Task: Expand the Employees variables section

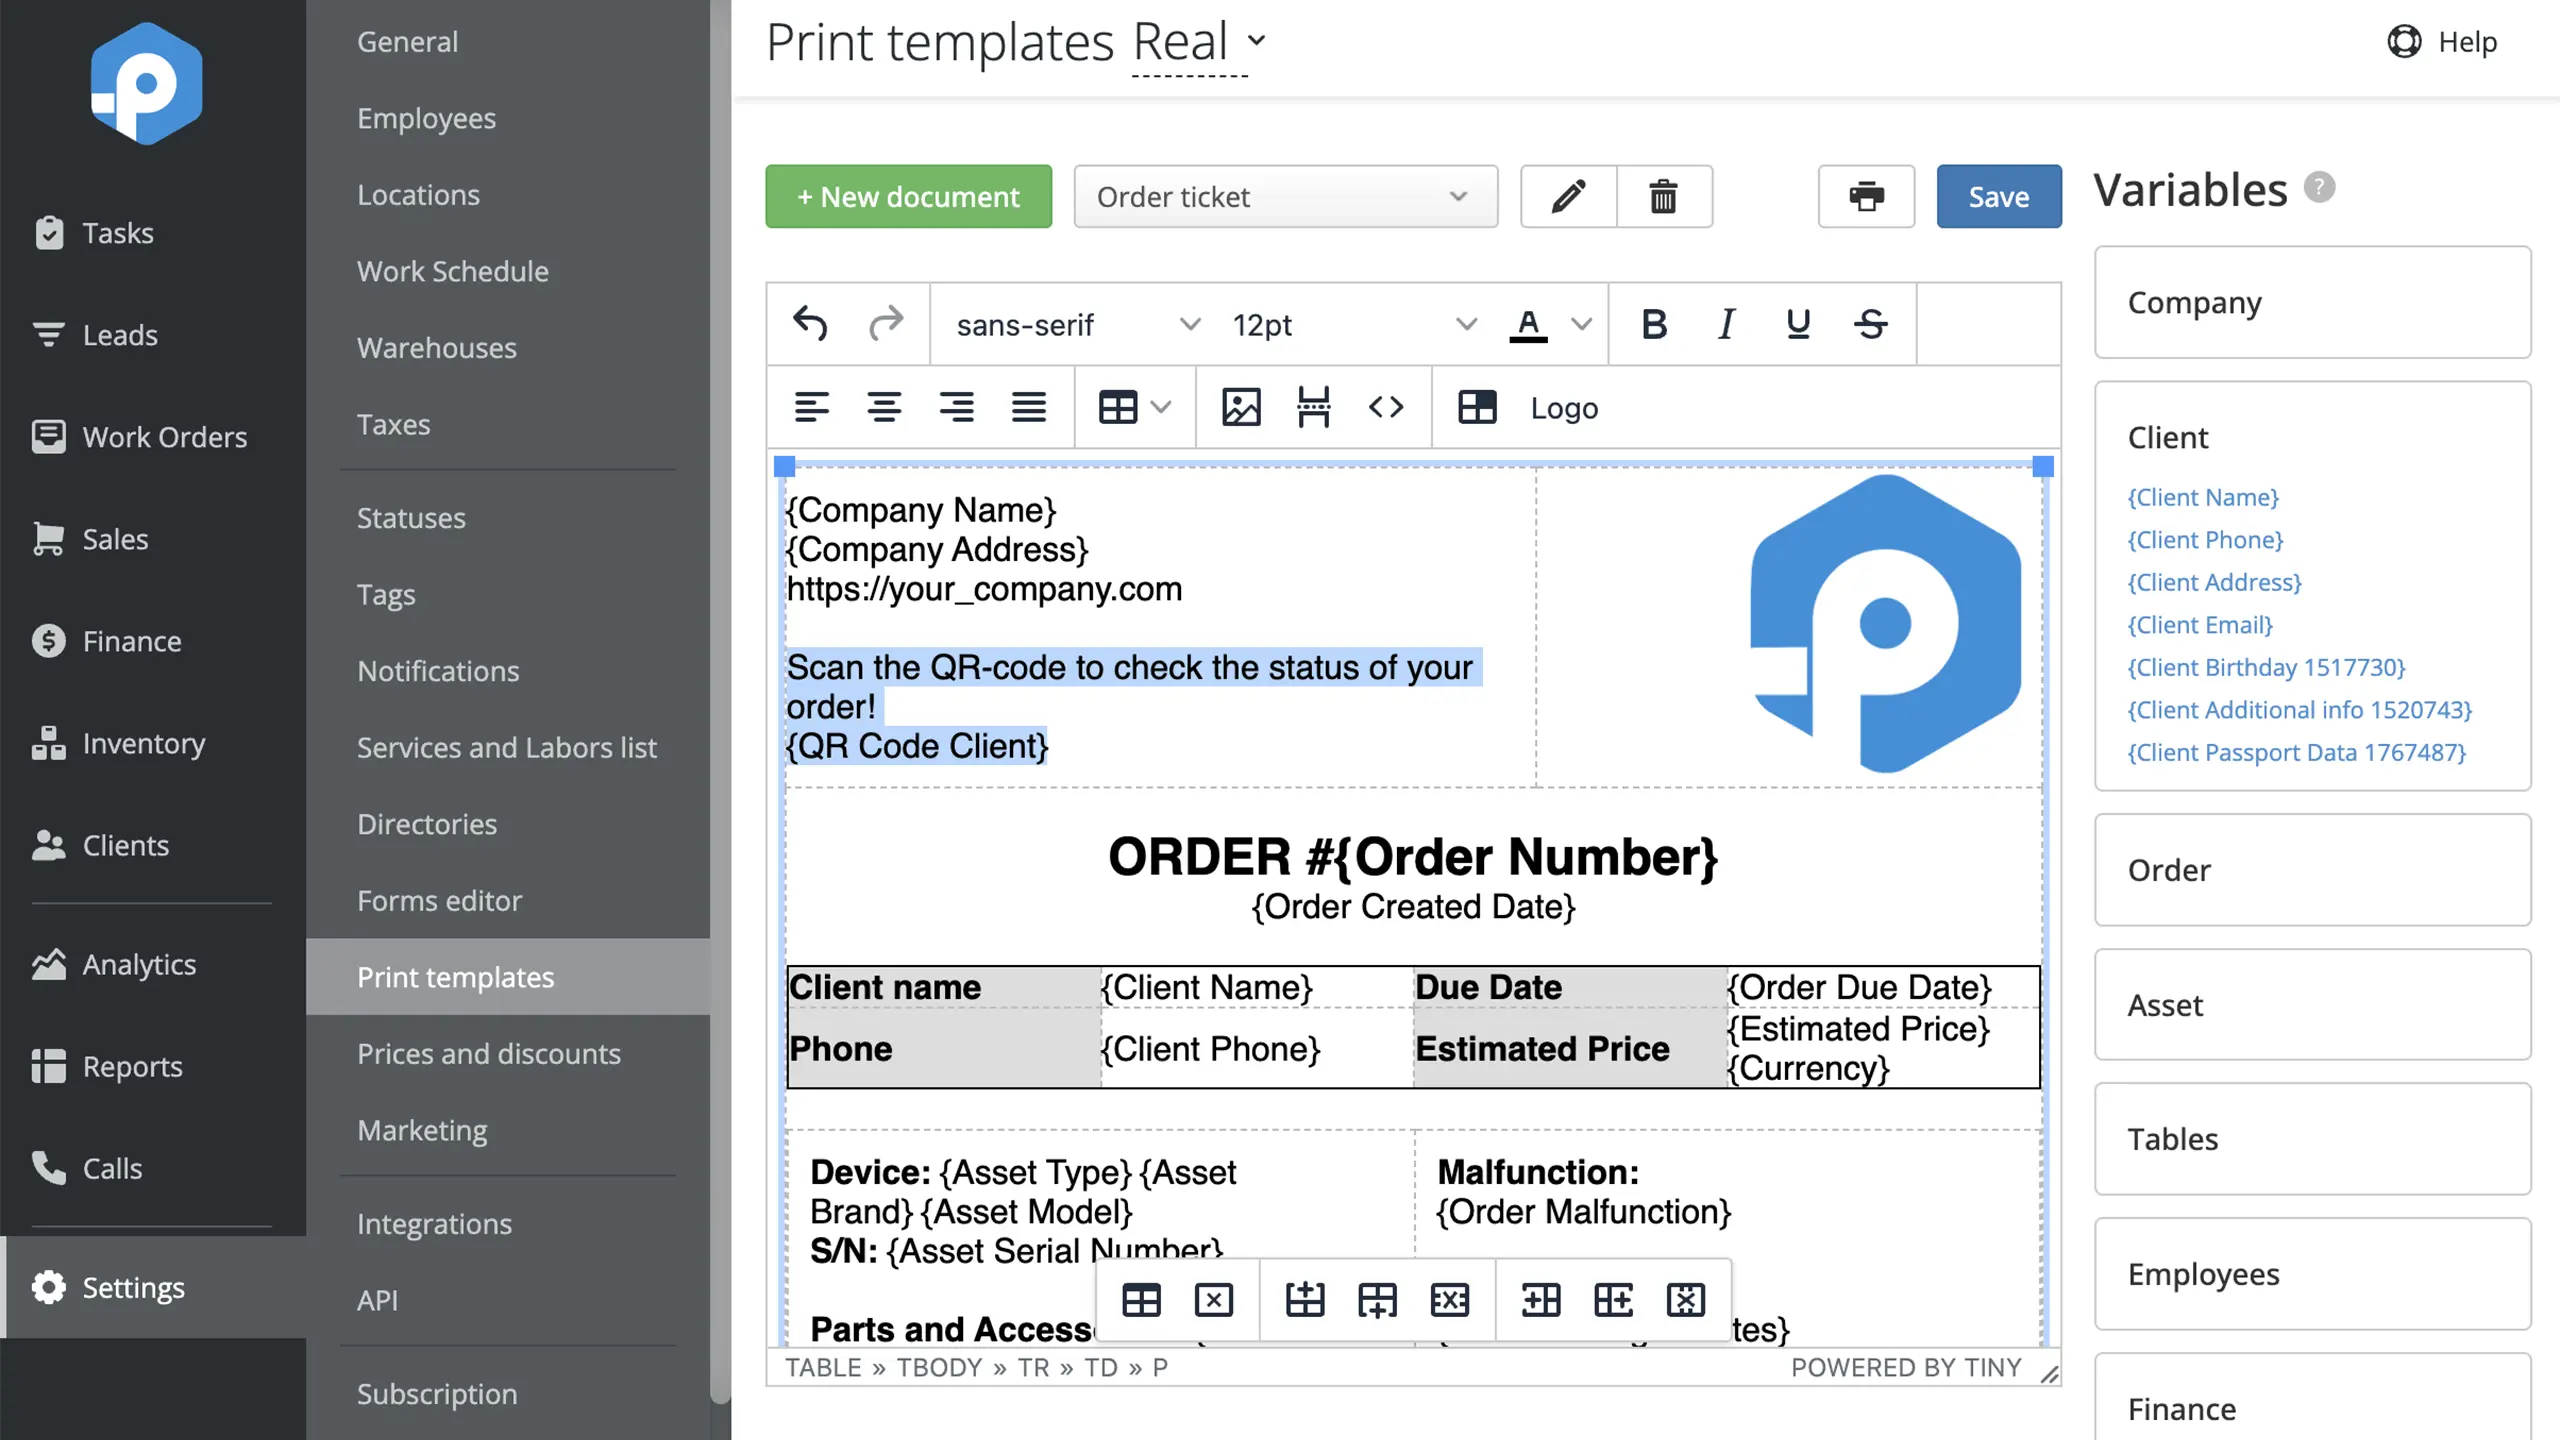Action: coord(2312,1274)
